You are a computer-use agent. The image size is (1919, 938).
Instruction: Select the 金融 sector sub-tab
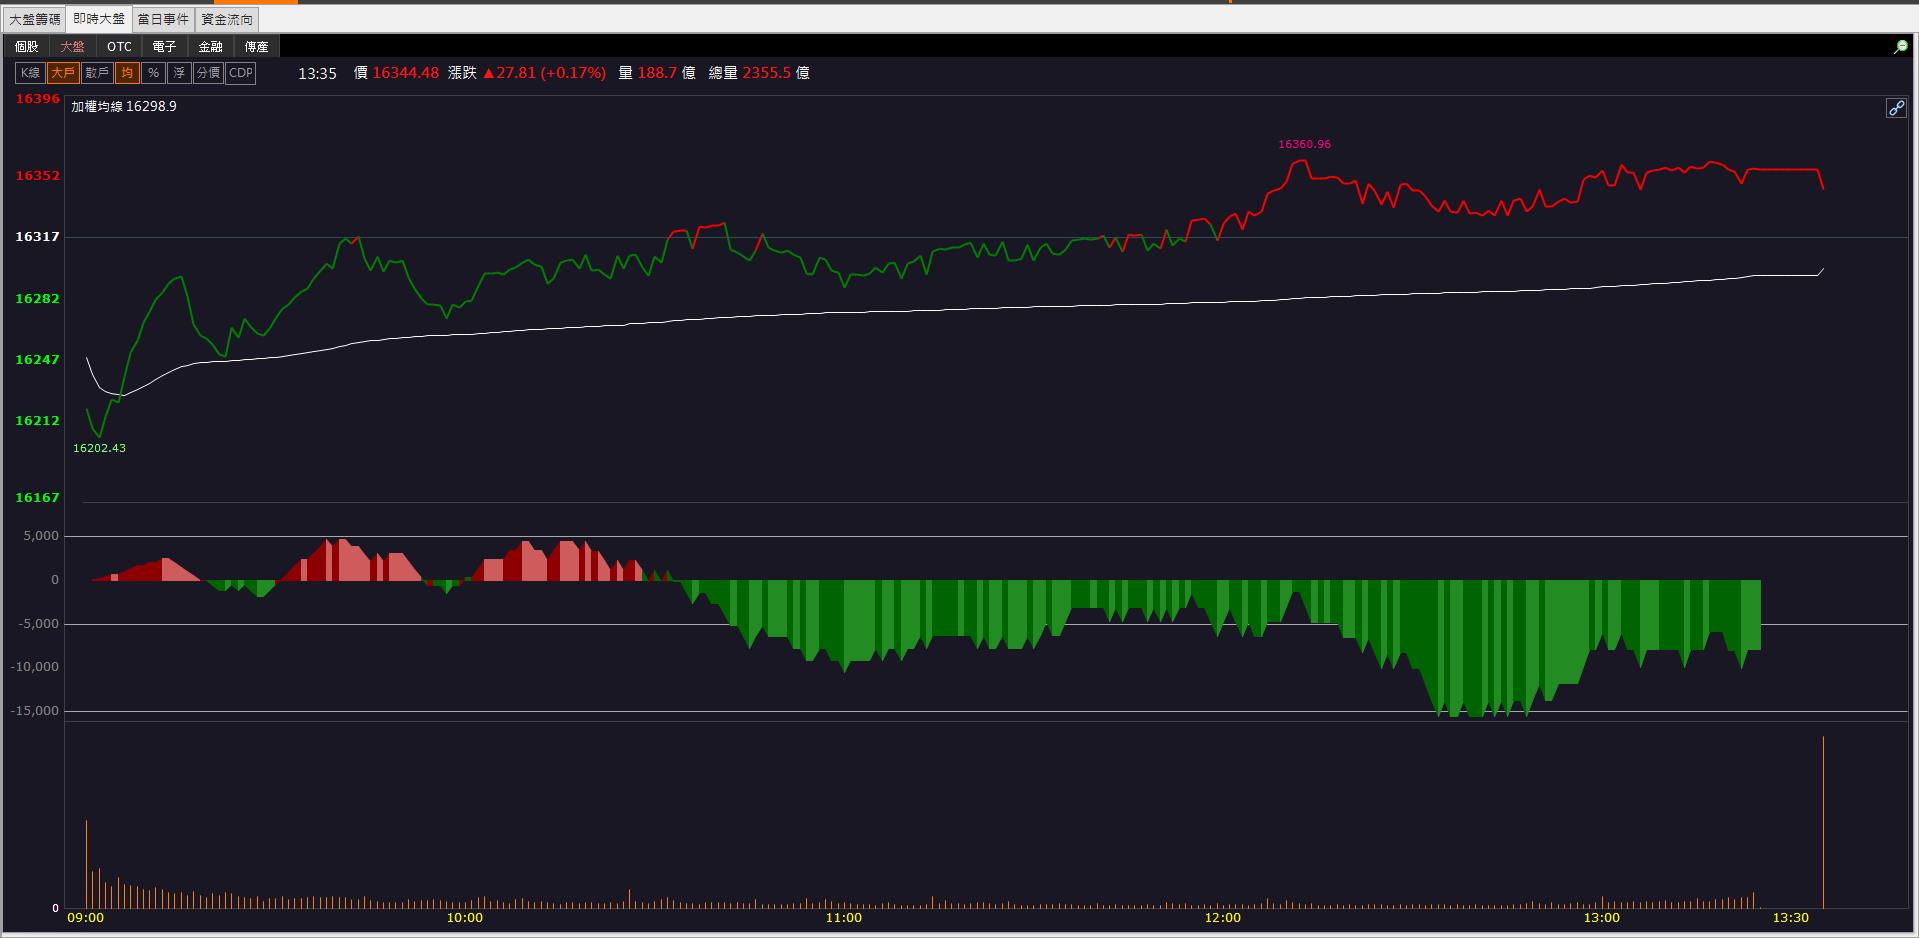coord(210,47)
